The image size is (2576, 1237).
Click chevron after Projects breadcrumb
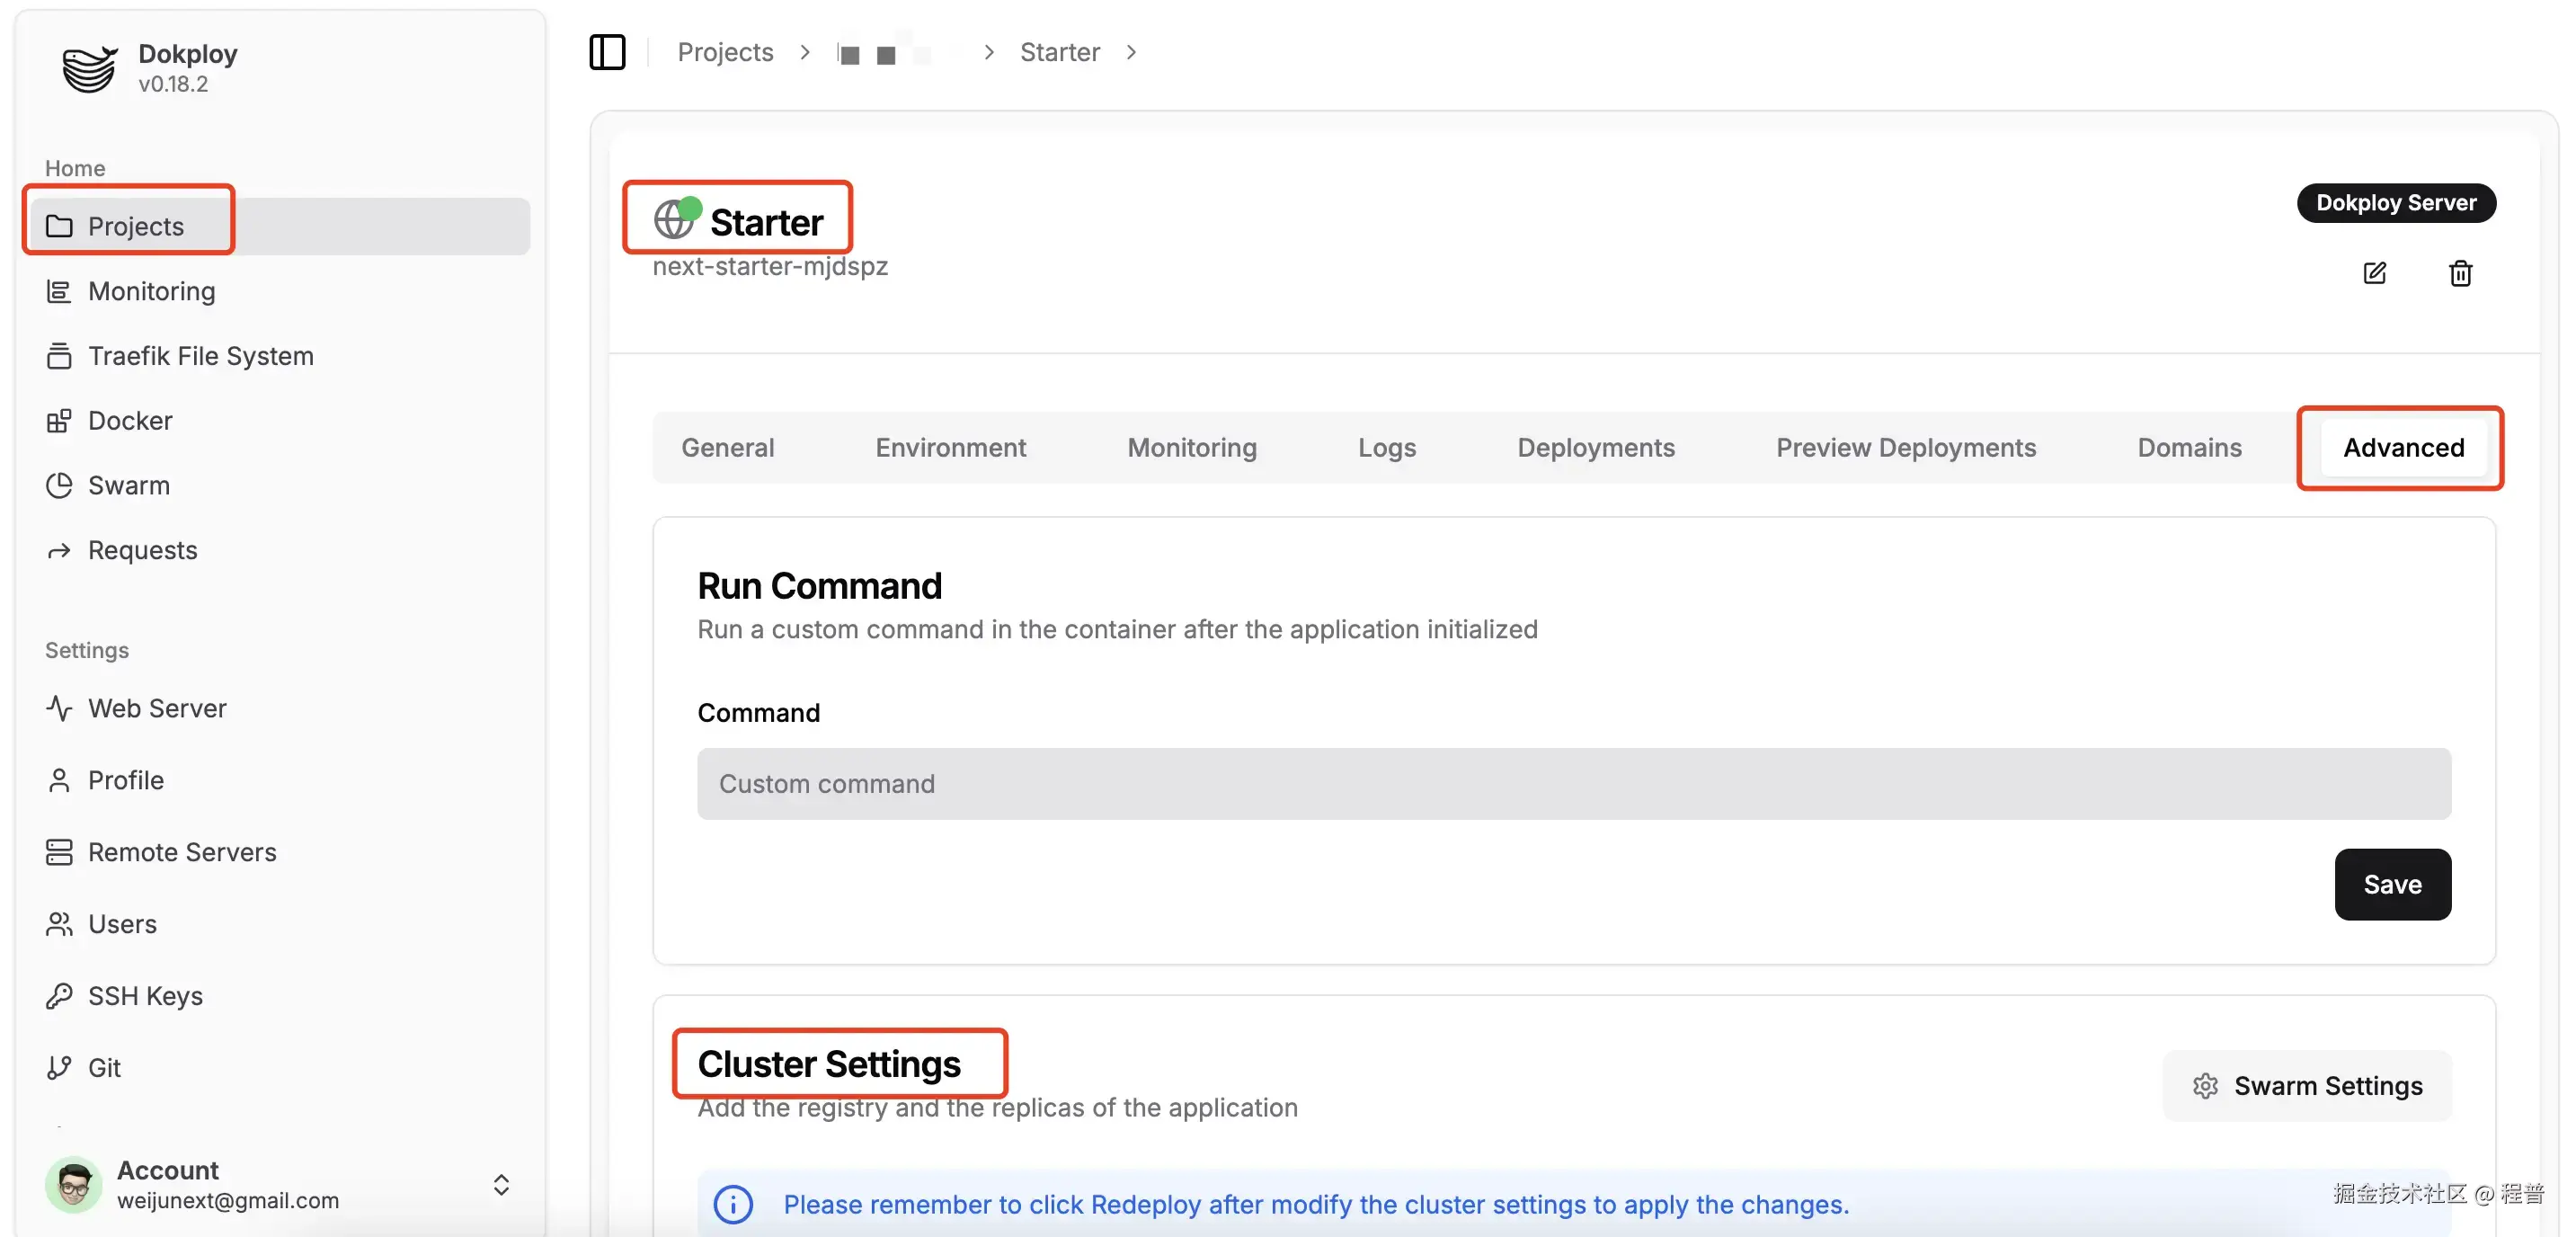(x=805, y=52)
